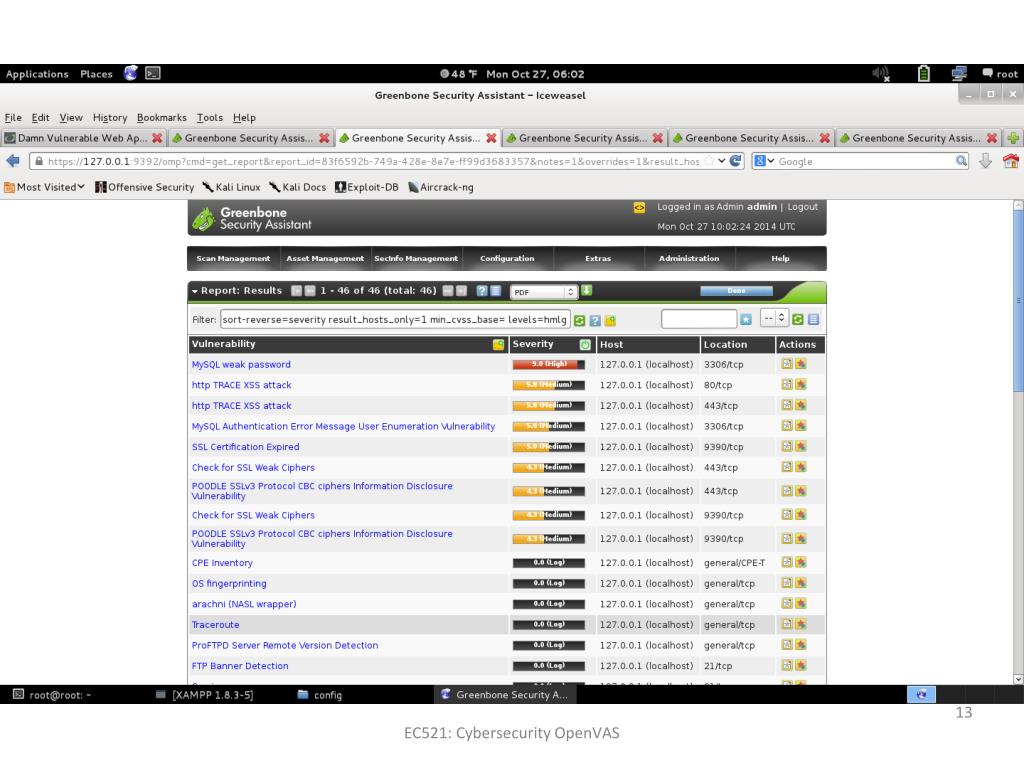
Task: Open the Extras menu
Action: [598, 259]
